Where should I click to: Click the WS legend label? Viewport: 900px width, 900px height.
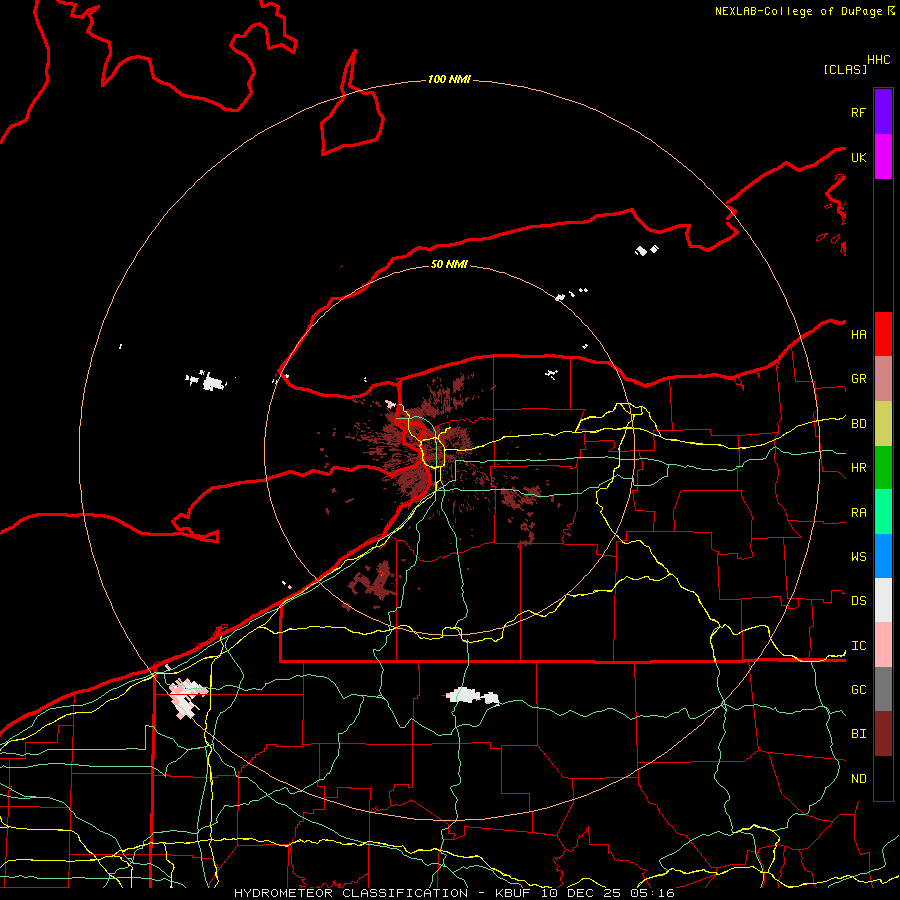point(858,557)
